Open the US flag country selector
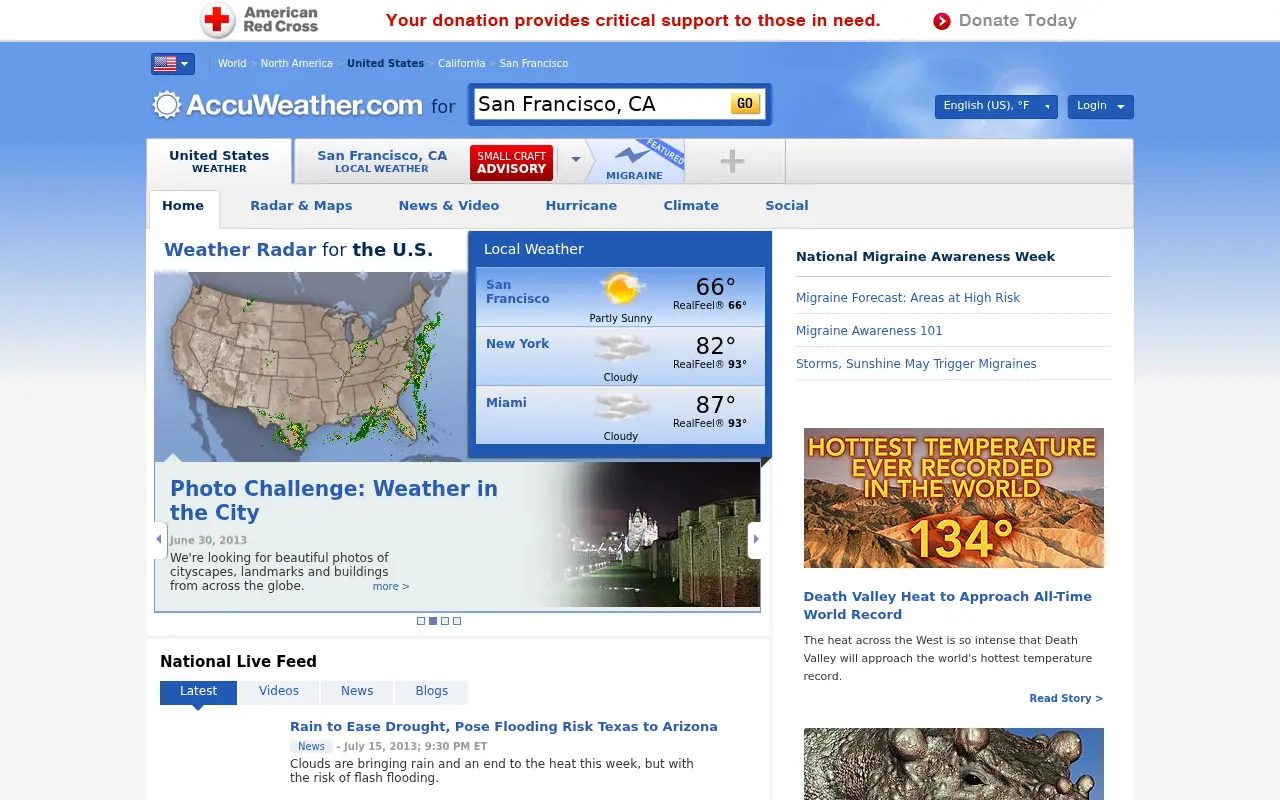Image resolution: width=1280 pixels, height=800 pixels. (173, 64)
